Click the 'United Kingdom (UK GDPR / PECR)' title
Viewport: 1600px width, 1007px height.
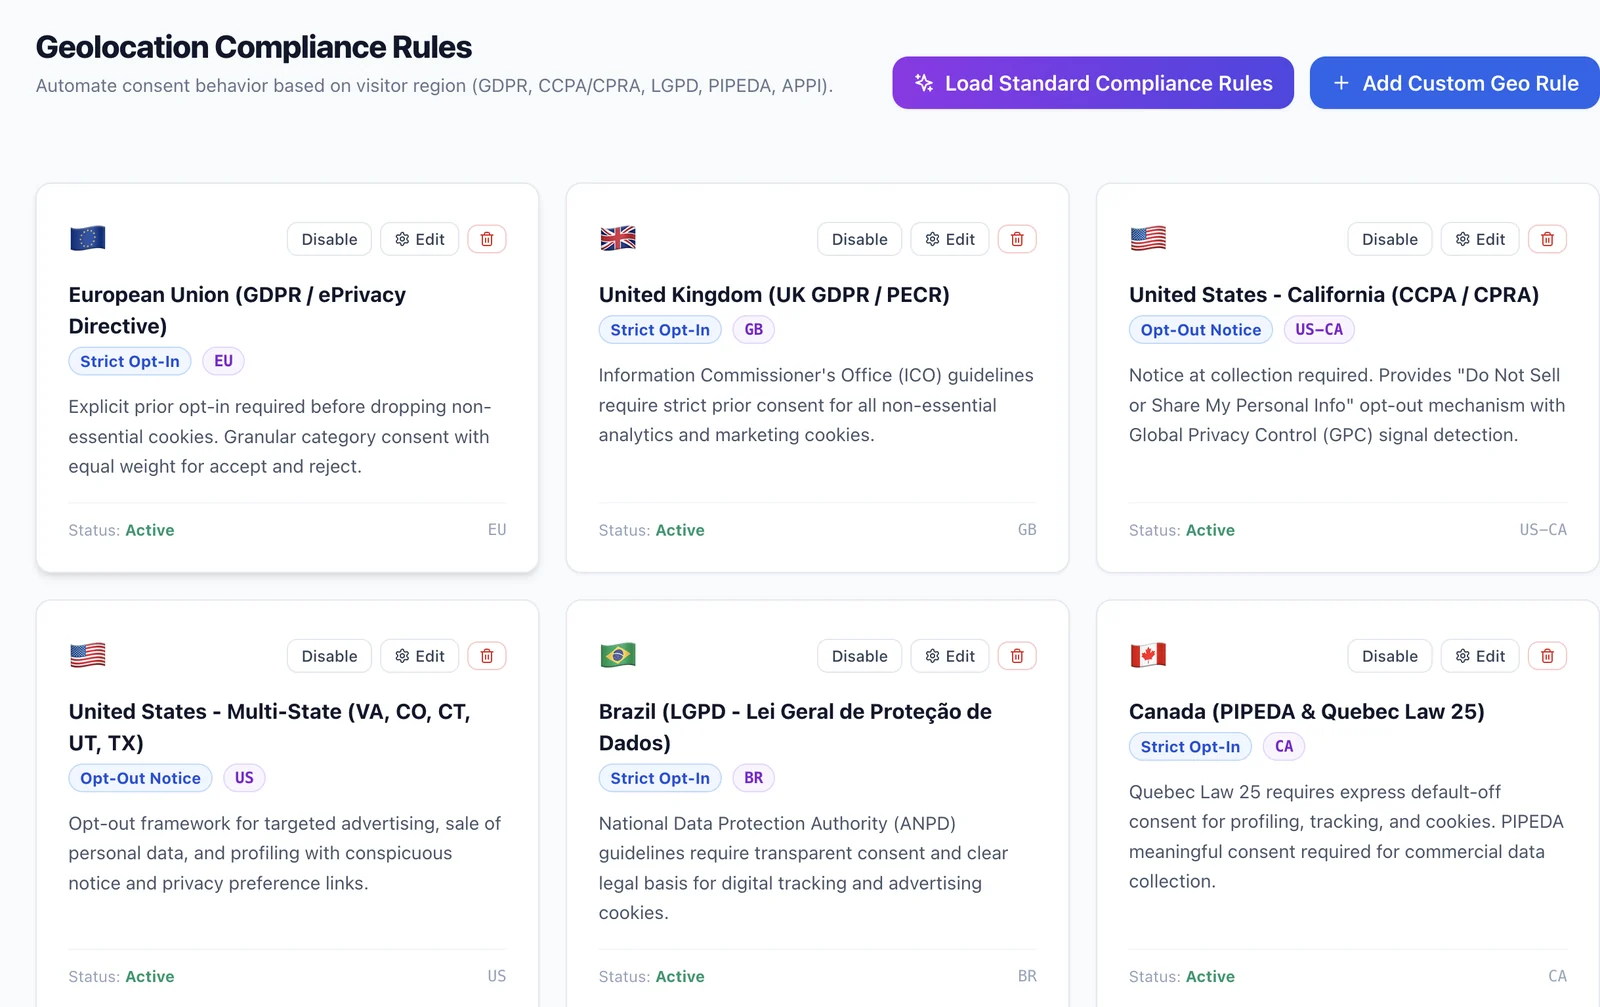click(x=774, y=295)
